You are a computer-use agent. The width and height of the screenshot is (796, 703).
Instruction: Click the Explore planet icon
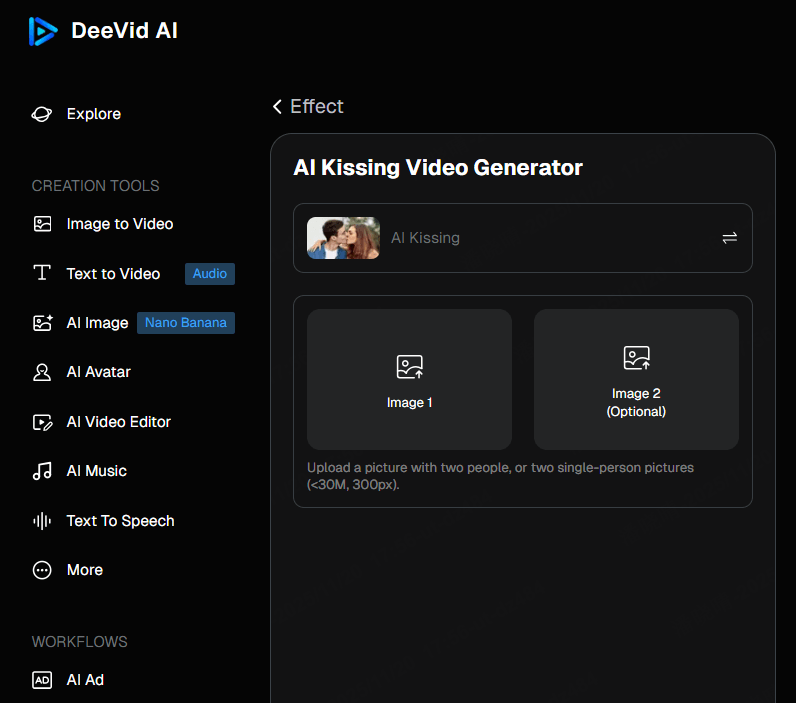point(42,114)
